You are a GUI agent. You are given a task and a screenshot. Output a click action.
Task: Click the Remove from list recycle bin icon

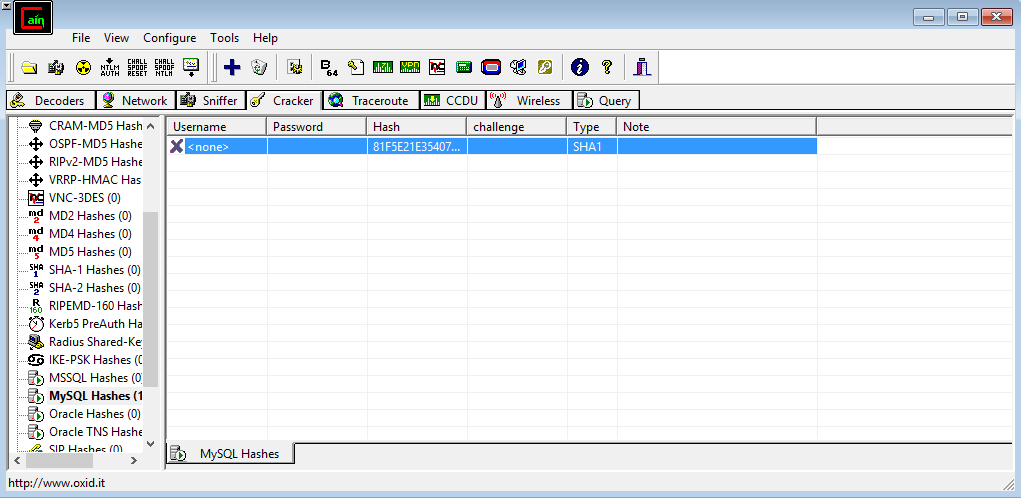pos(259,67)
